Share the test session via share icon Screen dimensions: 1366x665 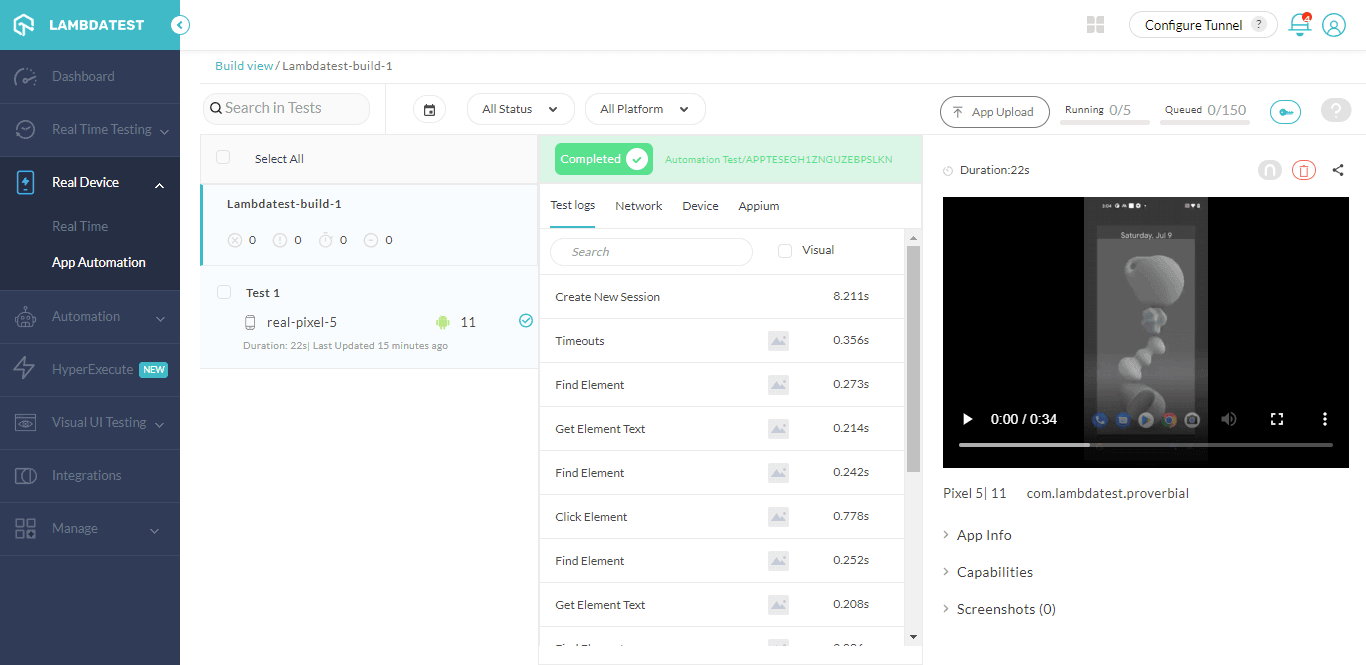tap(1338, 170)
